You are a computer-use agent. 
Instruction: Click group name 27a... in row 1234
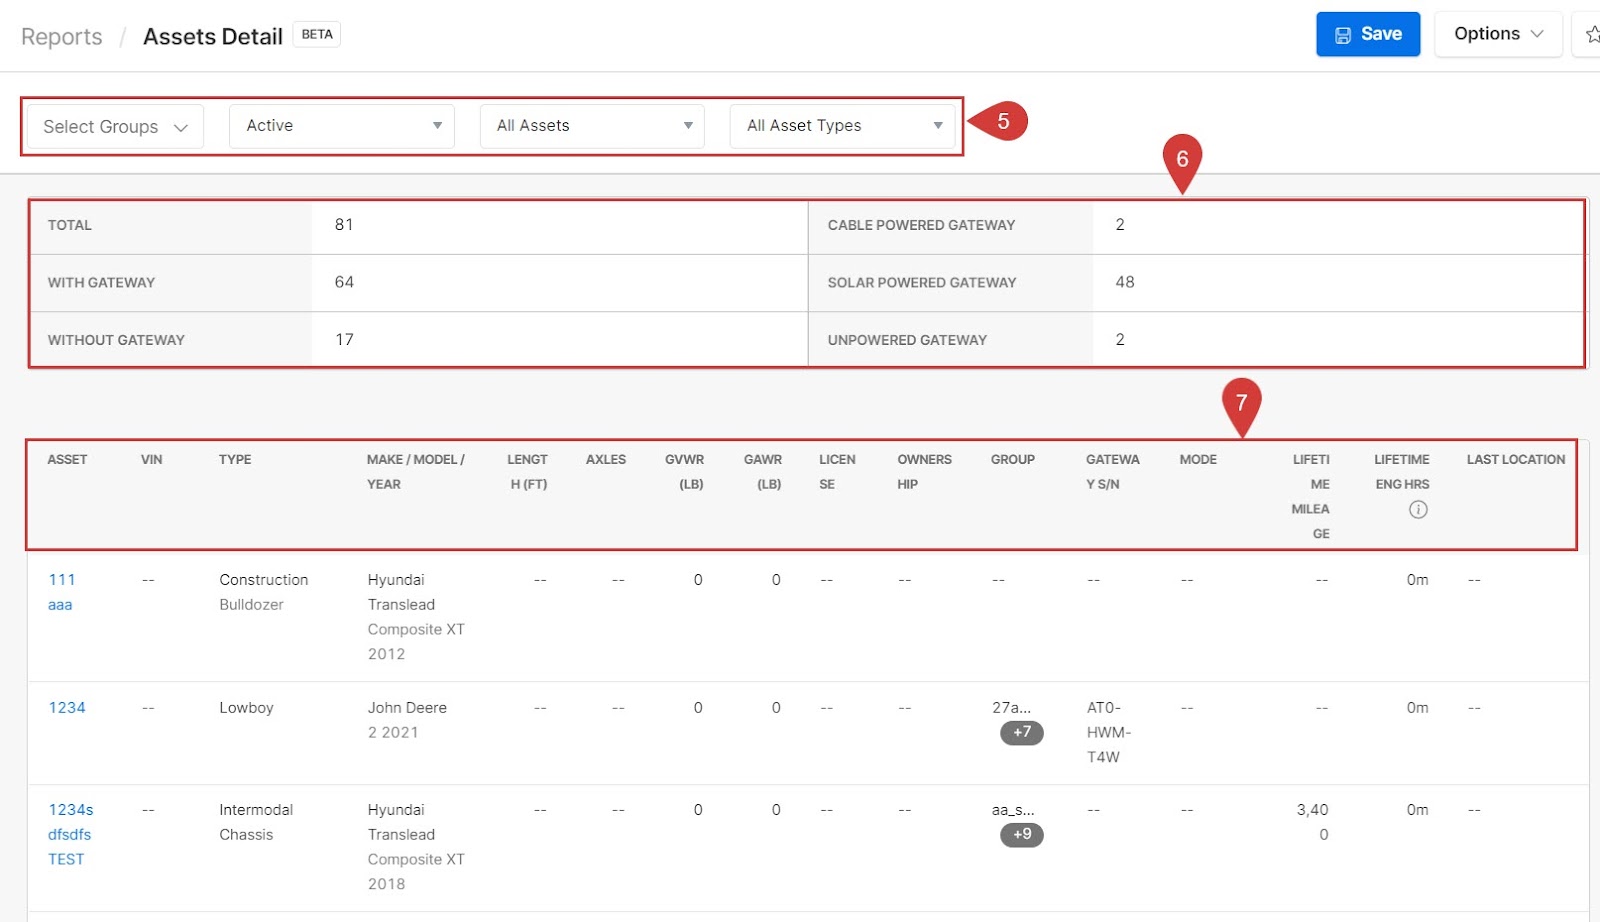click(x=1011, y=708)
